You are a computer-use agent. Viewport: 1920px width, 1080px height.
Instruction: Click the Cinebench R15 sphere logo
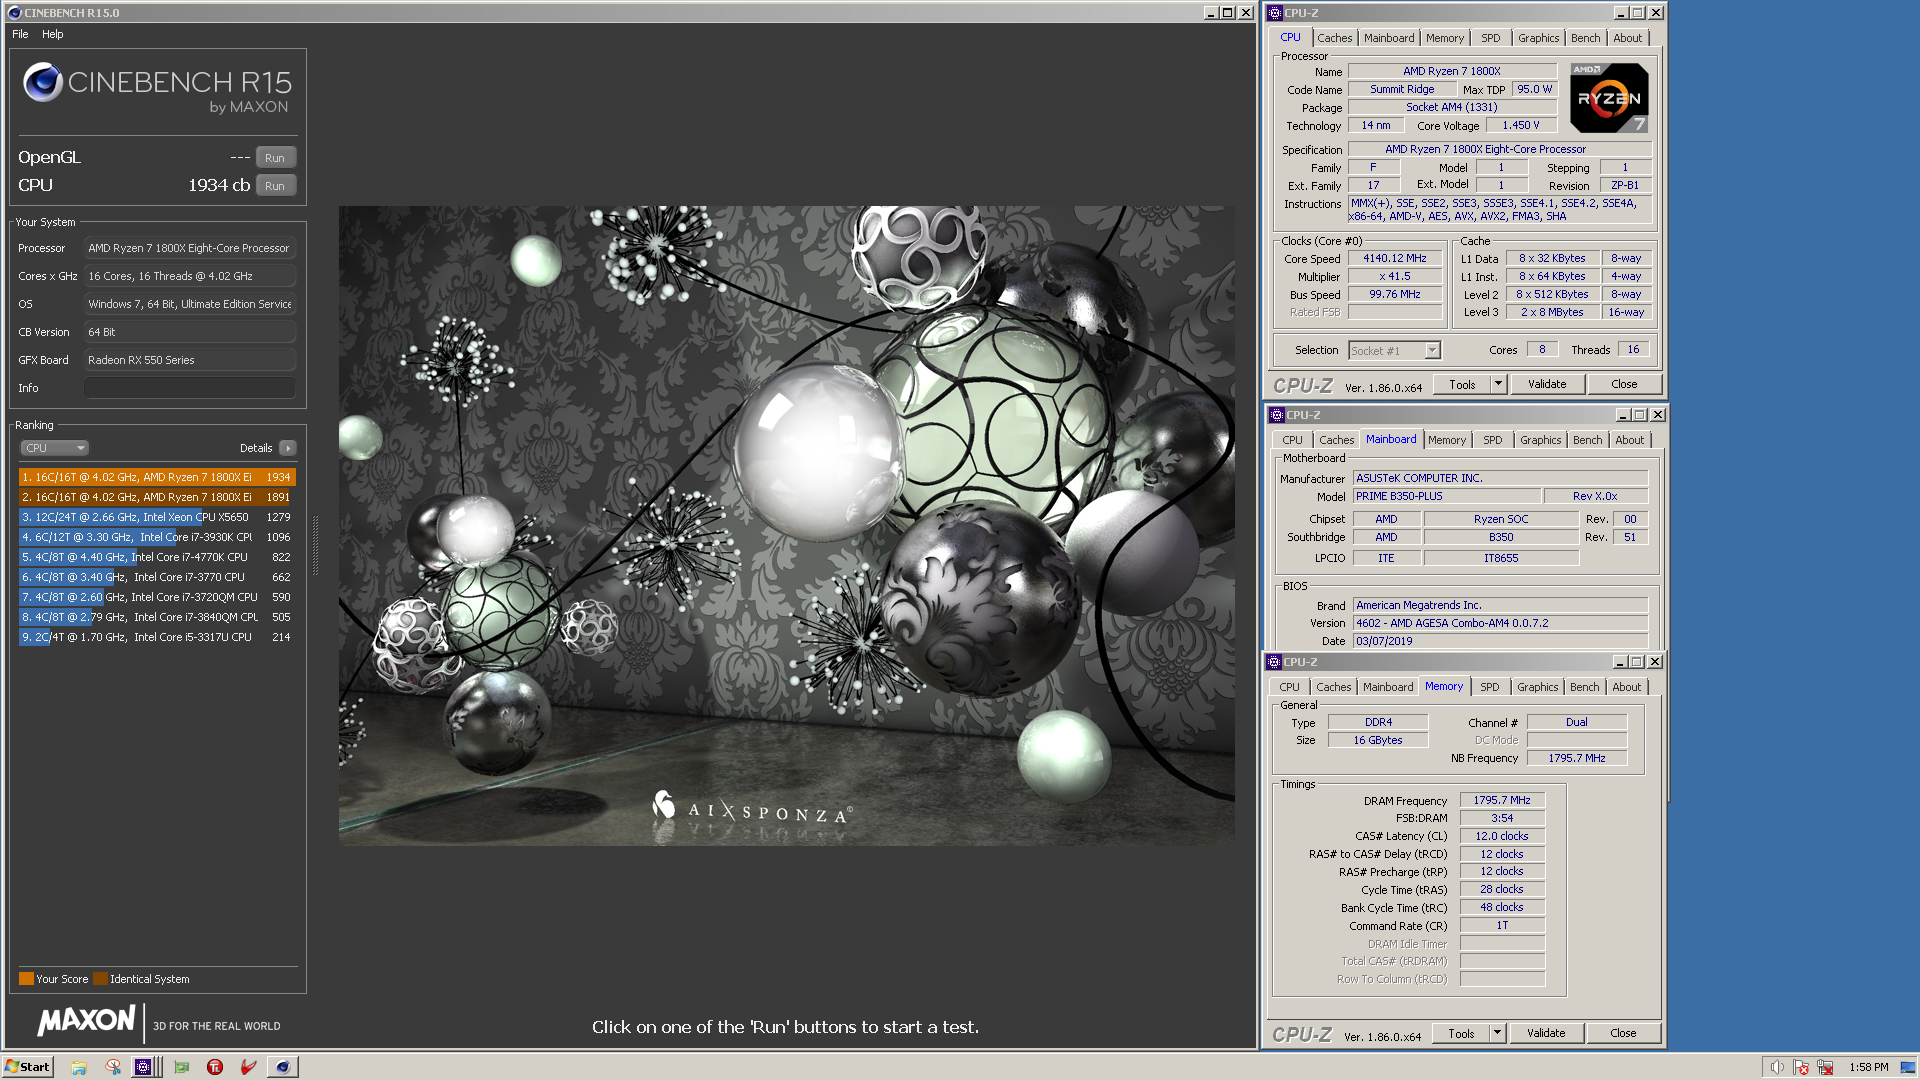pyautogui.click(x=43, y=82)
